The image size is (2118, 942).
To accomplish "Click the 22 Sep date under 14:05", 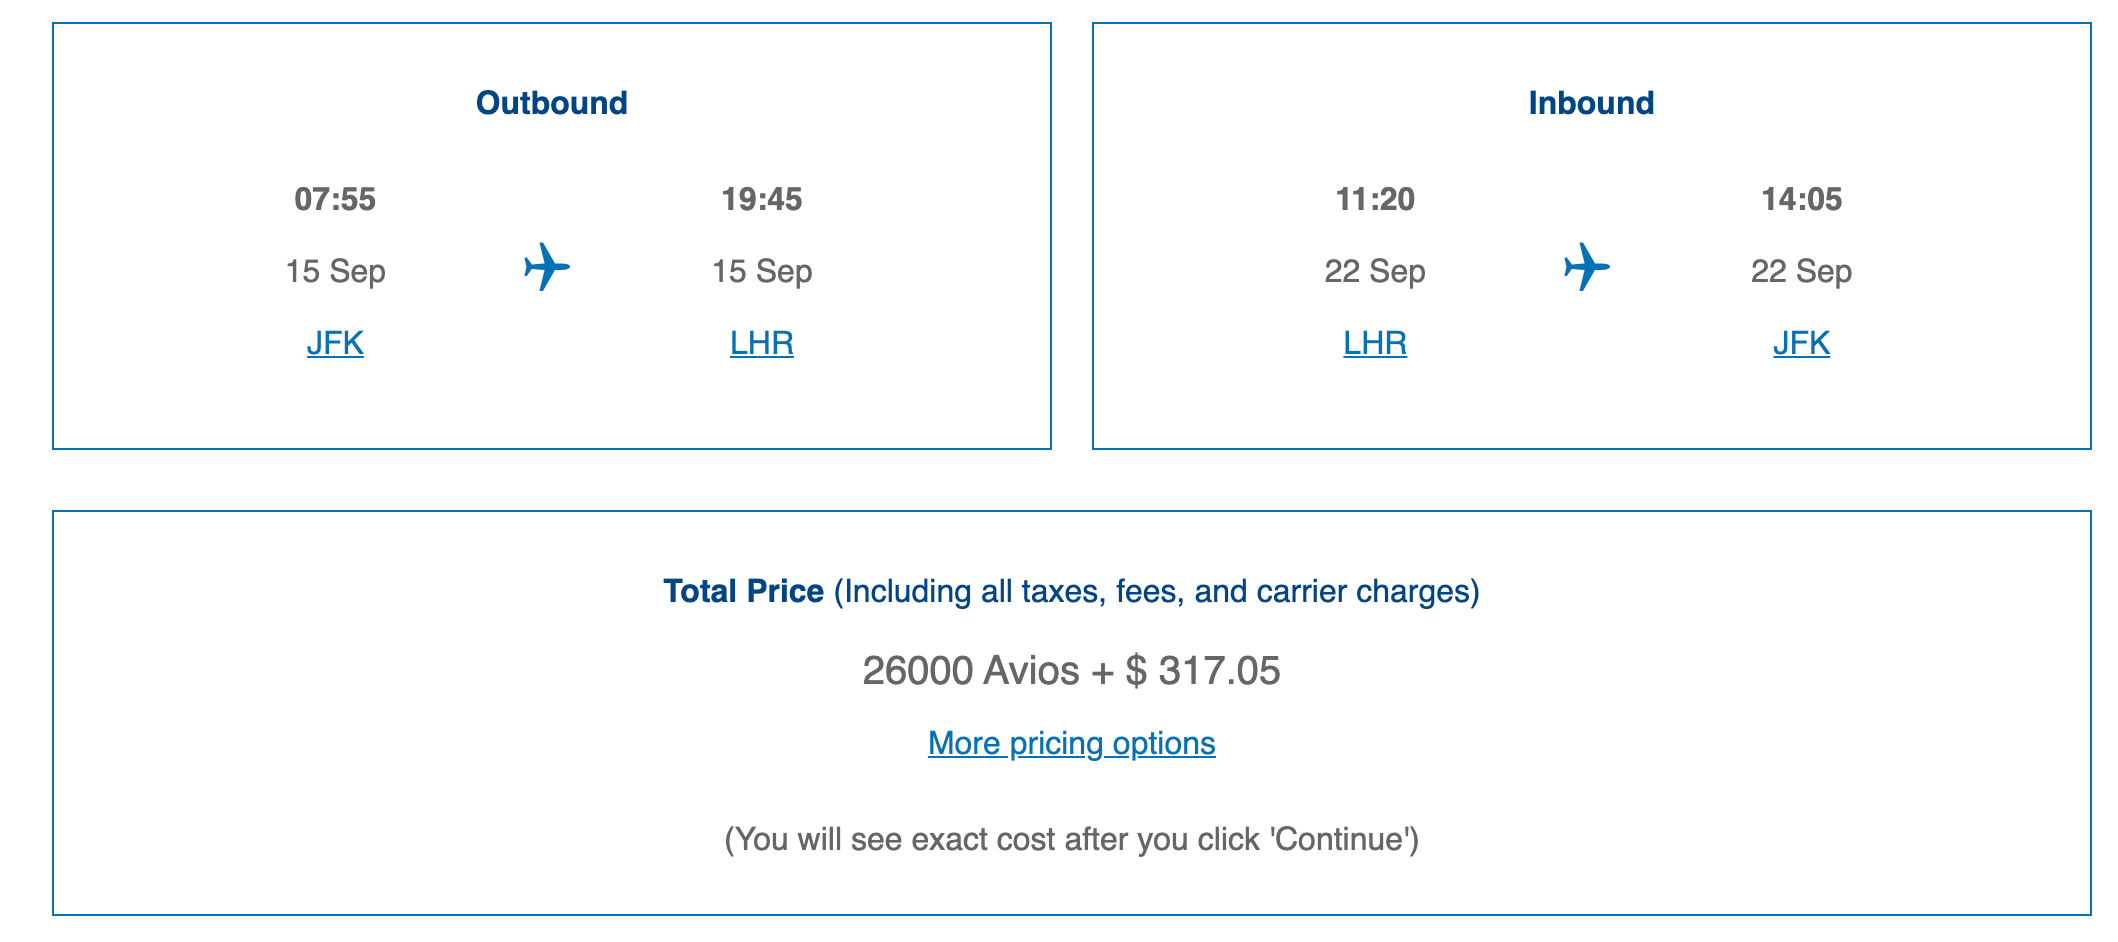I will [x=1801, y=271].
